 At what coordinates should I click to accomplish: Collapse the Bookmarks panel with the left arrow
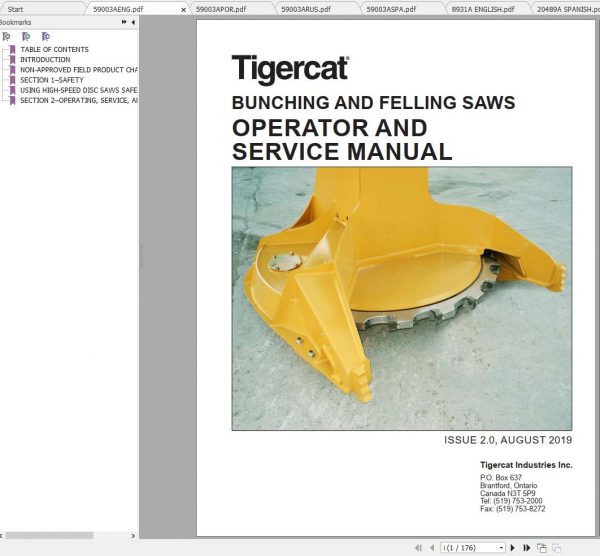click(133, 22)
